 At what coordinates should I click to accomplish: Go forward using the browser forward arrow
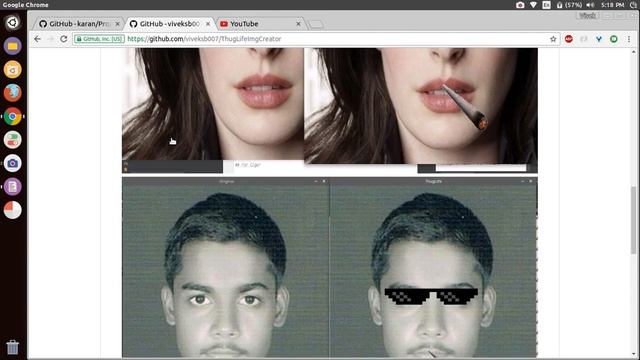pyautogui.click(x=51, y=39)
